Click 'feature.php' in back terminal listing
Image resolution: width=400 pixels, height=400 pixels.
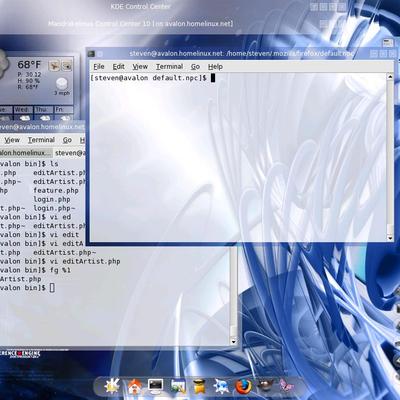pos(56,191)
